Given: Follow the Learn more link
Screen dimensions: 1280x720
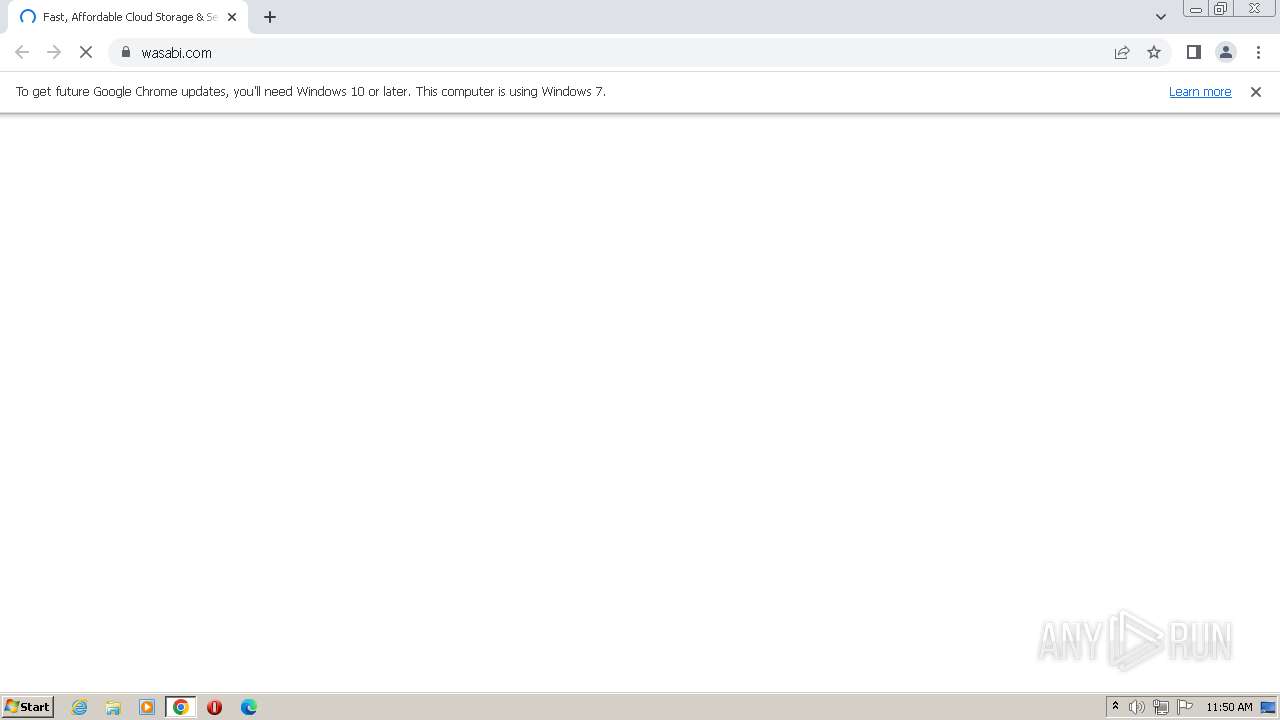Looking at the screenshot, I should click(1200, 91).
